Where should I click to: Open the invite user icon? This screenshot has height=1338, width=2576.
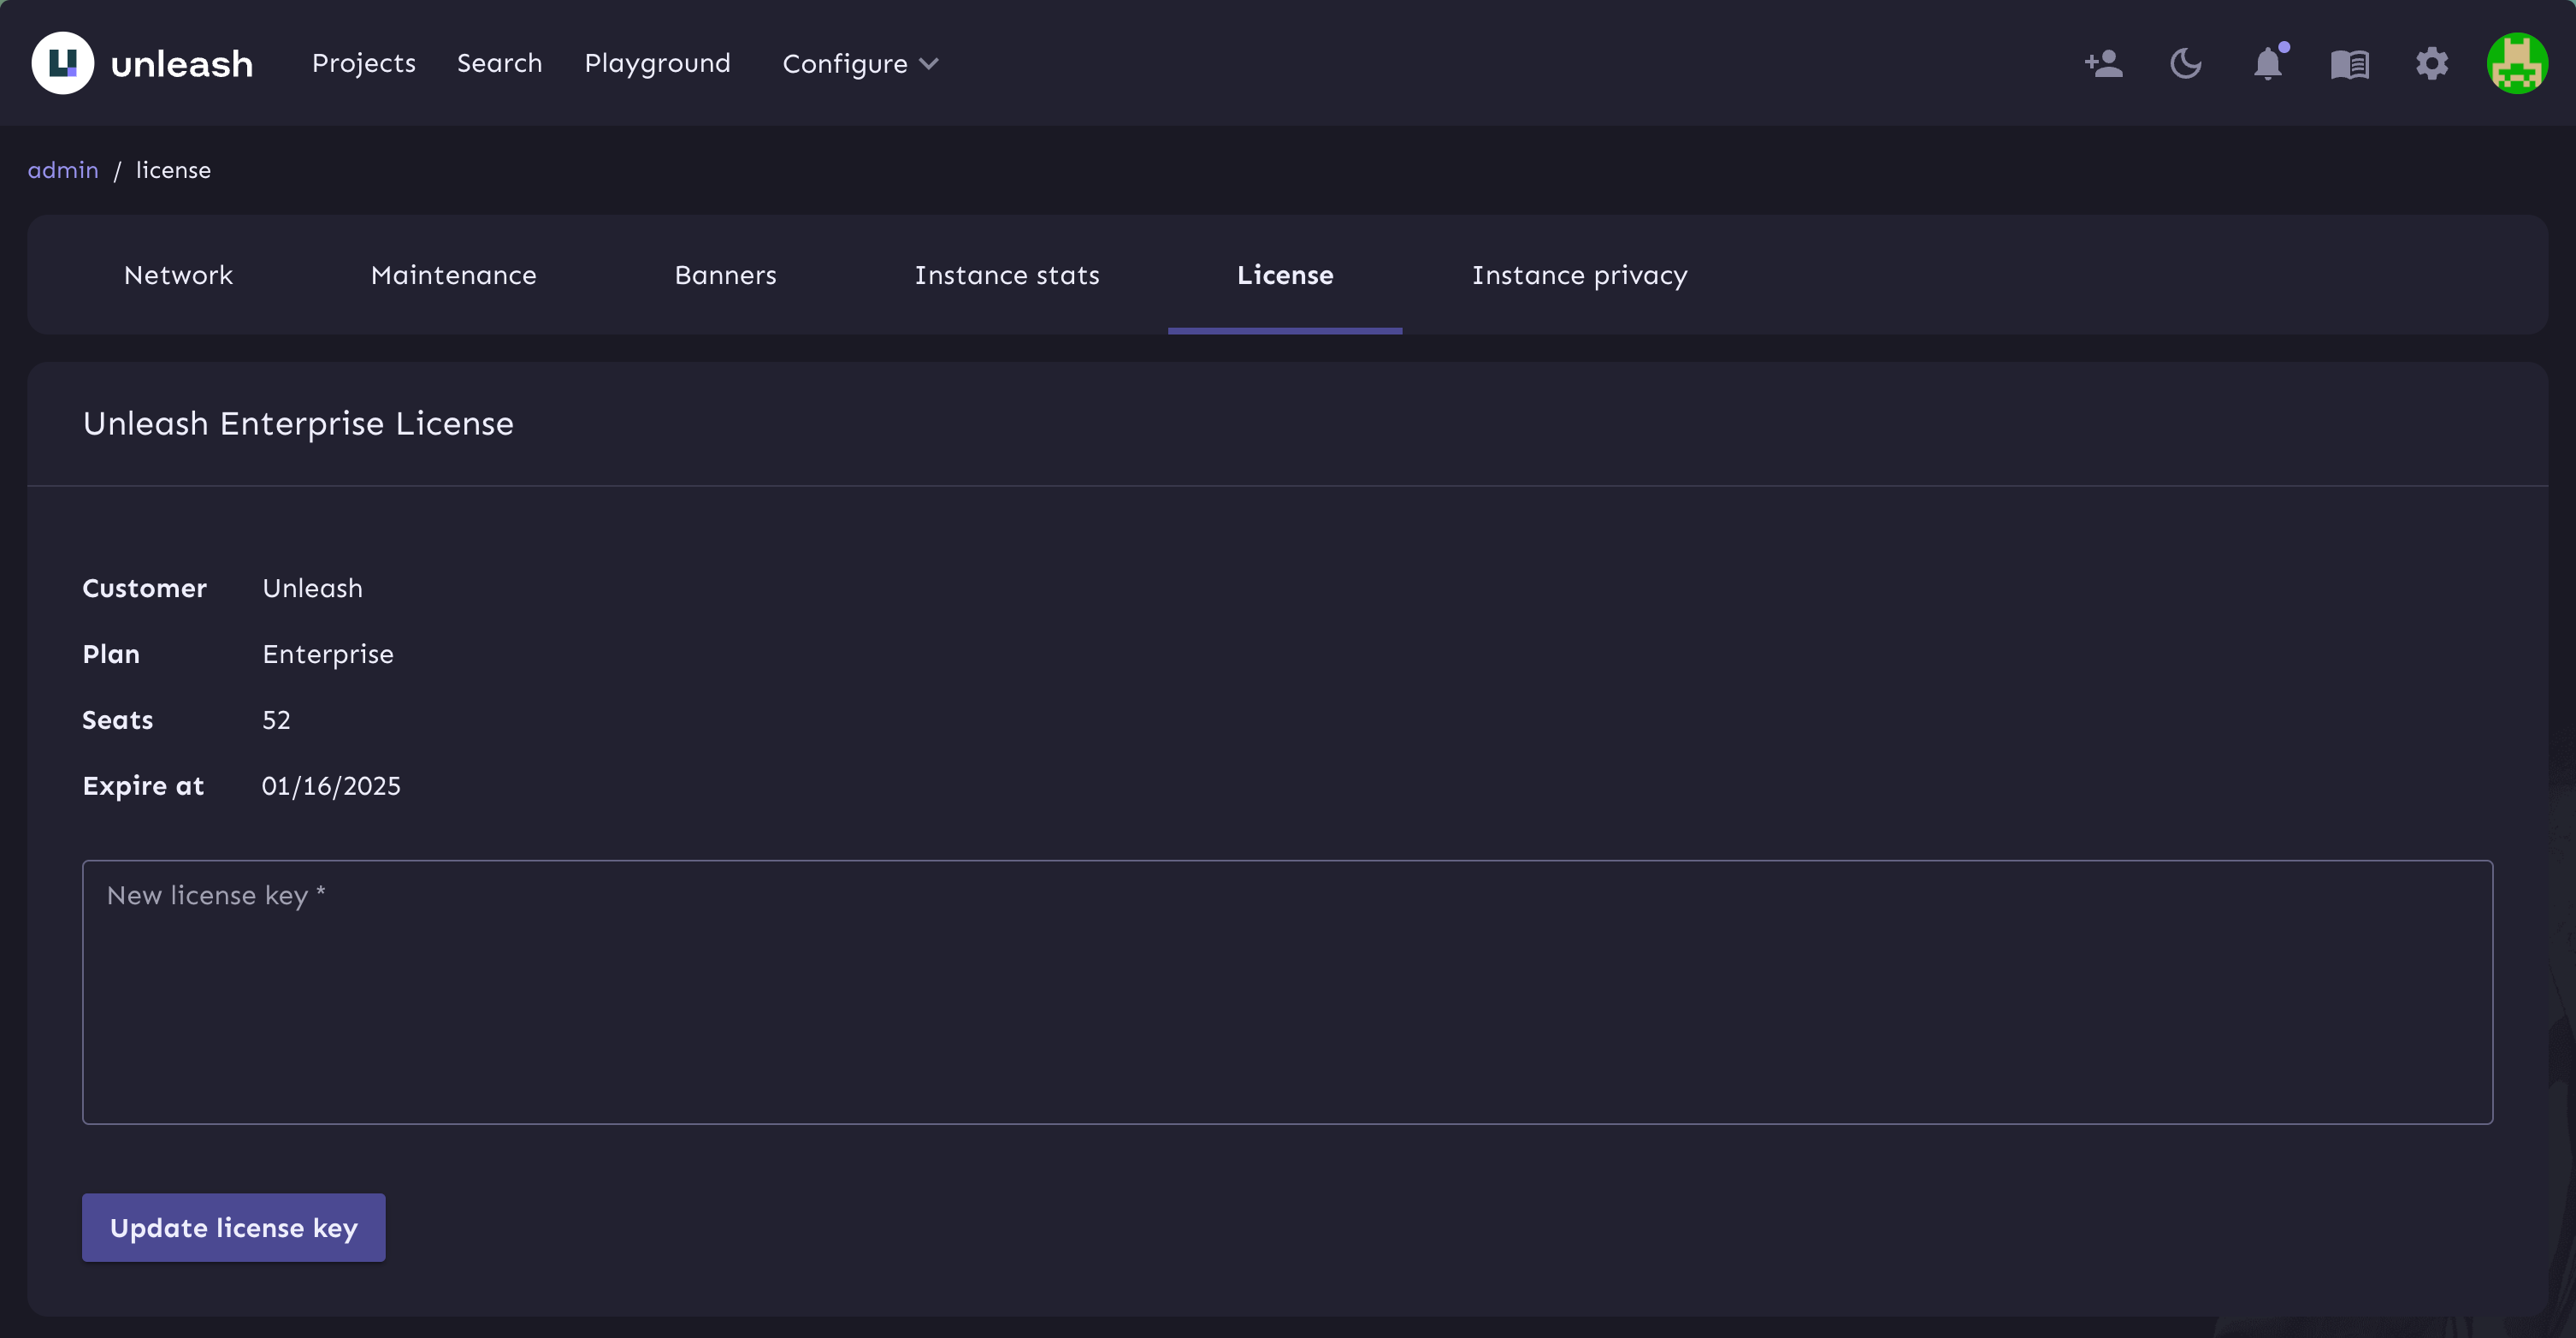click(2103, 64)
